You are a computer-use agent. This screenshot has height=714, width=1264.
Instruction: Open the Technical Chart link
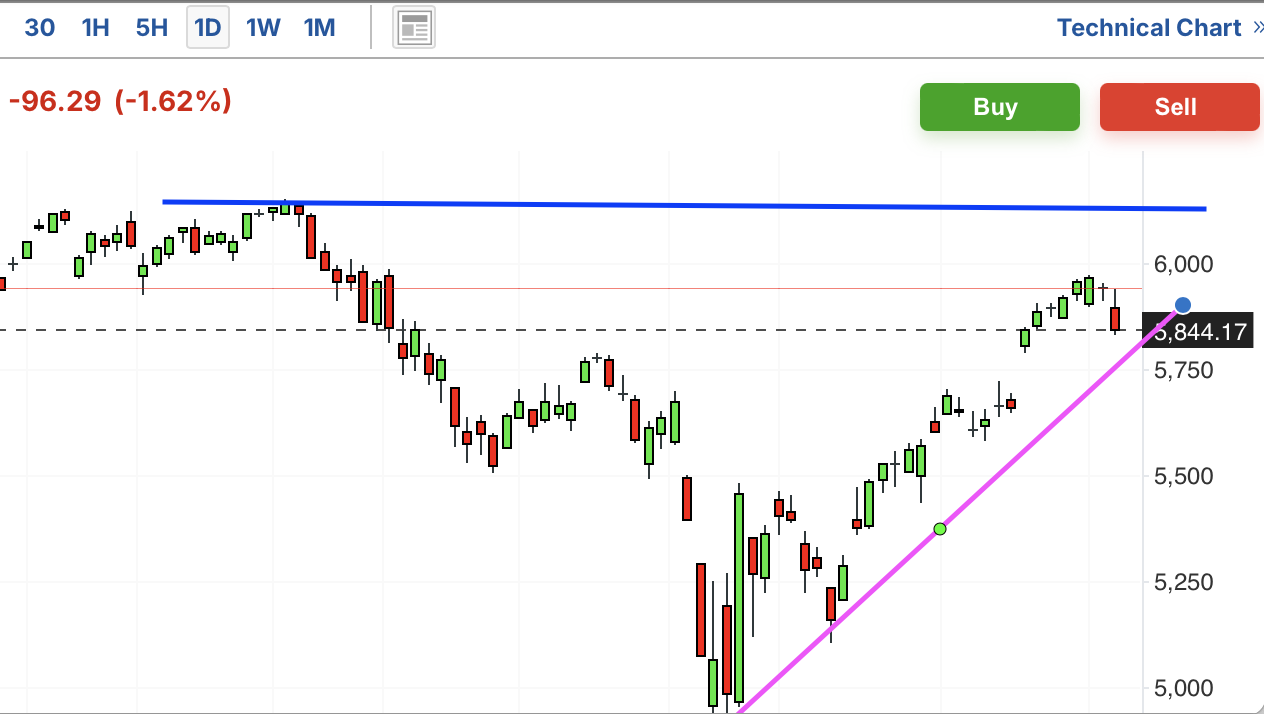pos(1149,28)
